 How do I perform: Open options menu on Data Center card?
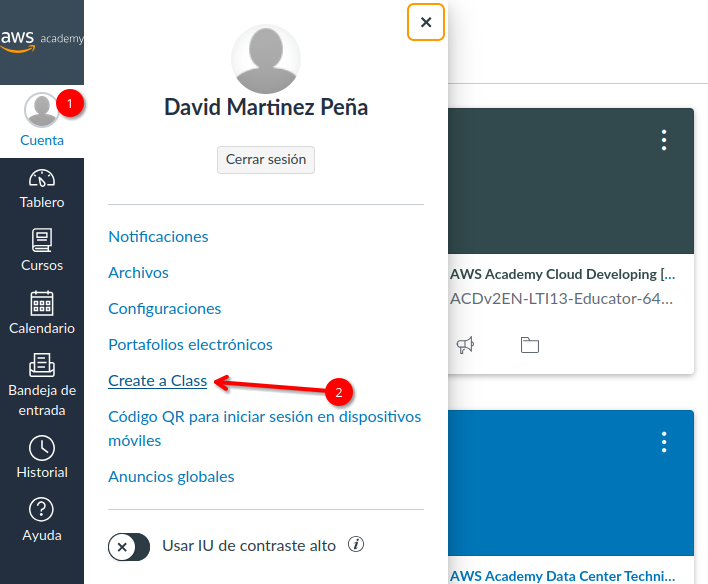click(664, 442)
